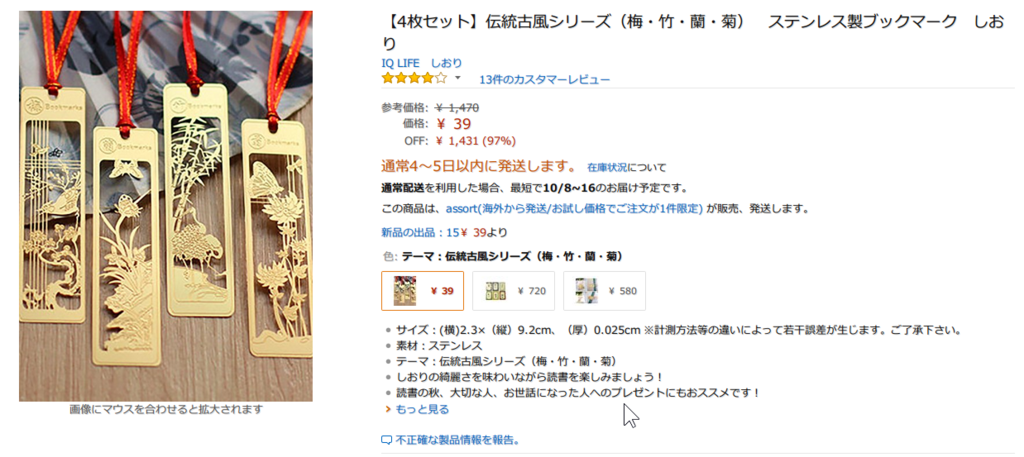
Task: Open the star rating dropdown arrow
Action: 458,78
